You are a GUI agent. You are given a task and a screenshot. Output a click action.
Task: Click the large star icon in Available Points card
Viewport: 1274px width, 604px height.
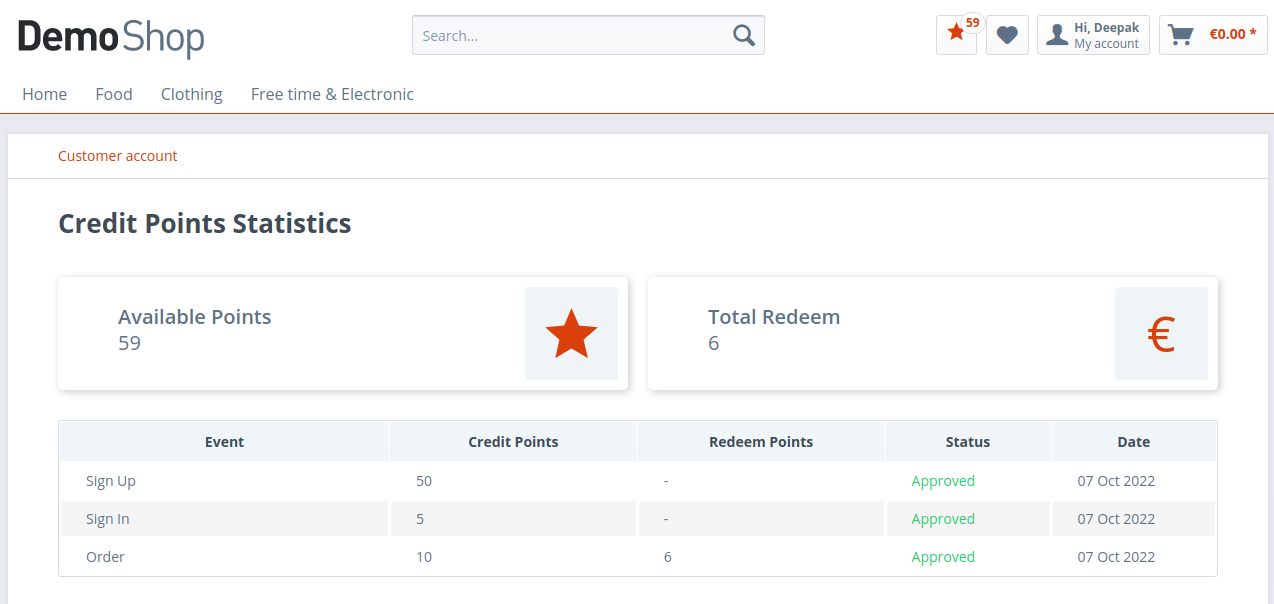(571, 334)
